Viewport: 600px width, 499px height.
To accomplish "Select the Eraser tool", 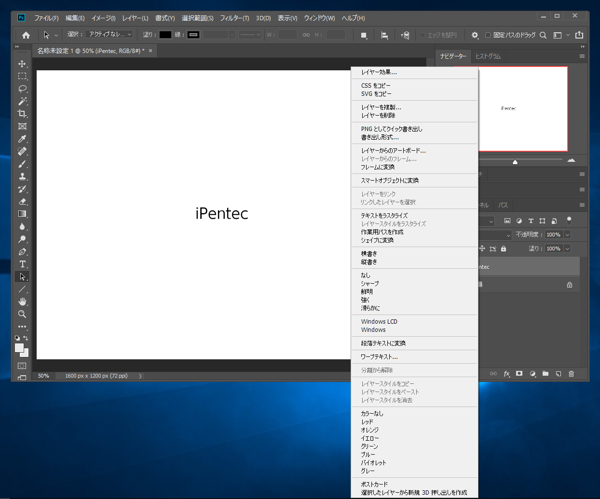I will (x=22, y=202).
